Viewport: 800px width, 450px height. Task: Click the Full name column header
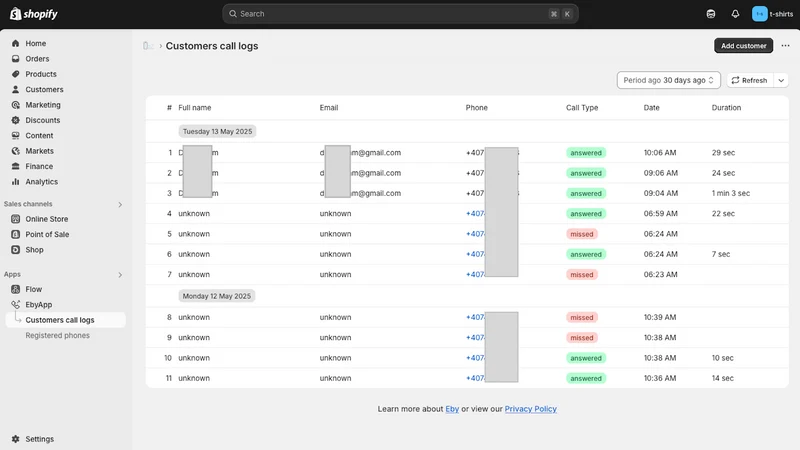point(194,108)
